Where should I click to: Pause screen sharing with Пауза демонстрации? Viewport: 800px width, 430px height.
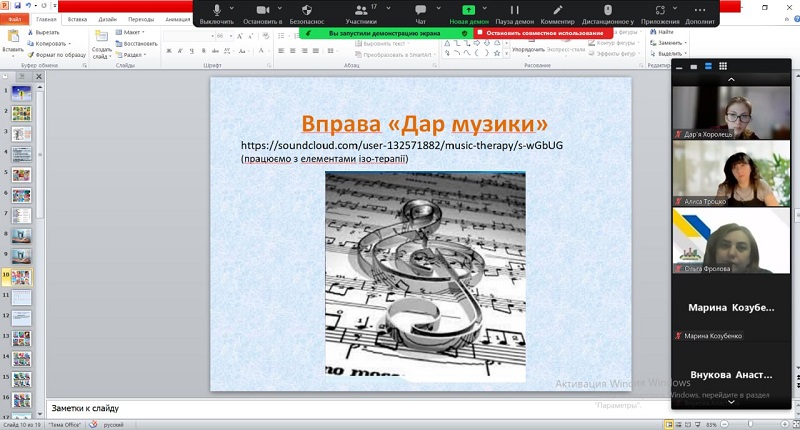click(x=514, y=14)
